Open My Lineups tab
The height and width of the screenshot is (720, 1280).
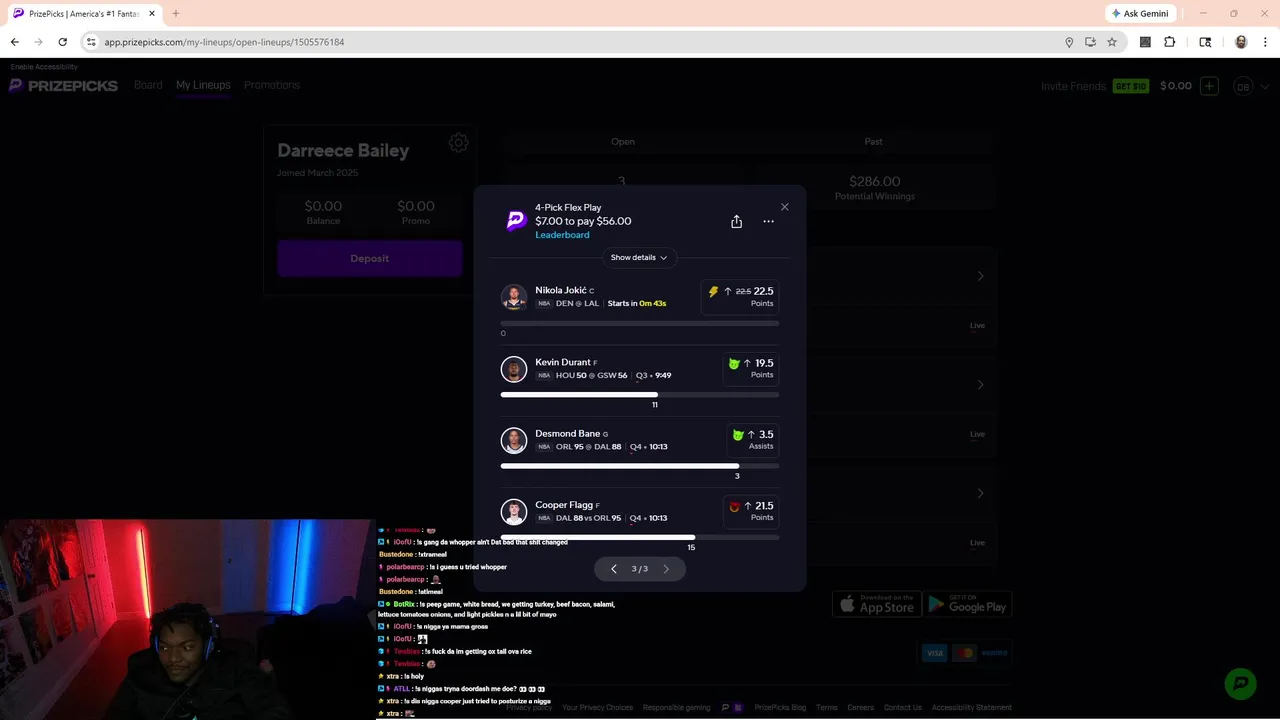[x=203, y=85]
